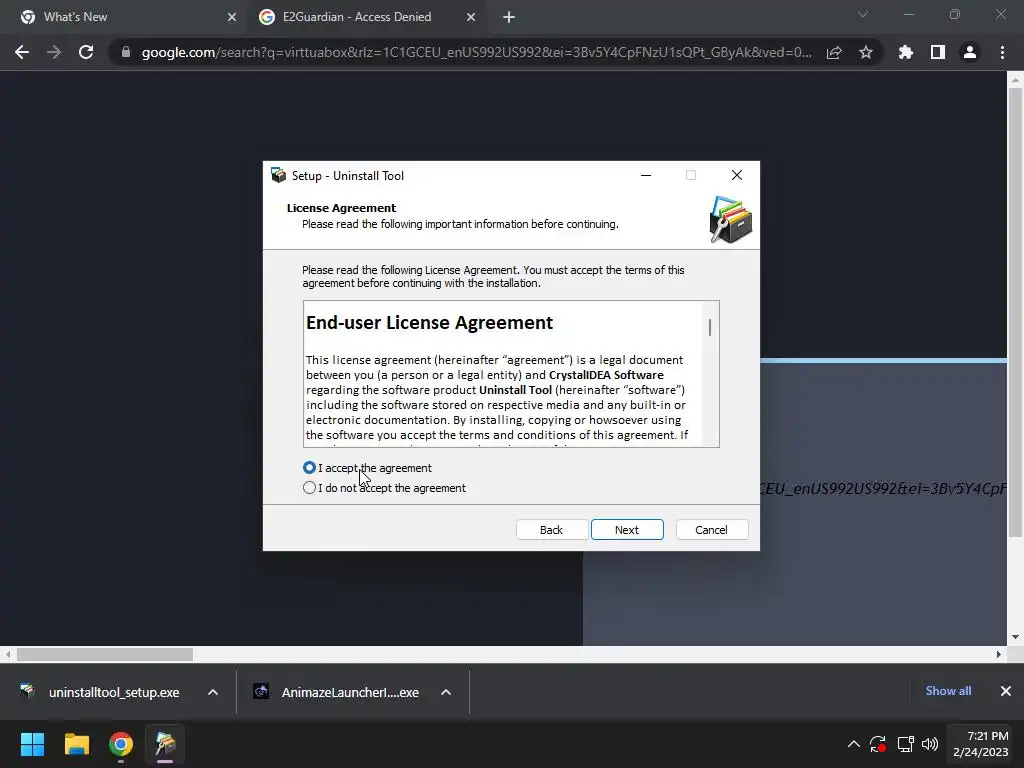Image resolution: width=1024 pixels, height=768 pixels.
Task: Bookmark this page with star icon
Action: pyautogui.click(x=866, y=52)
